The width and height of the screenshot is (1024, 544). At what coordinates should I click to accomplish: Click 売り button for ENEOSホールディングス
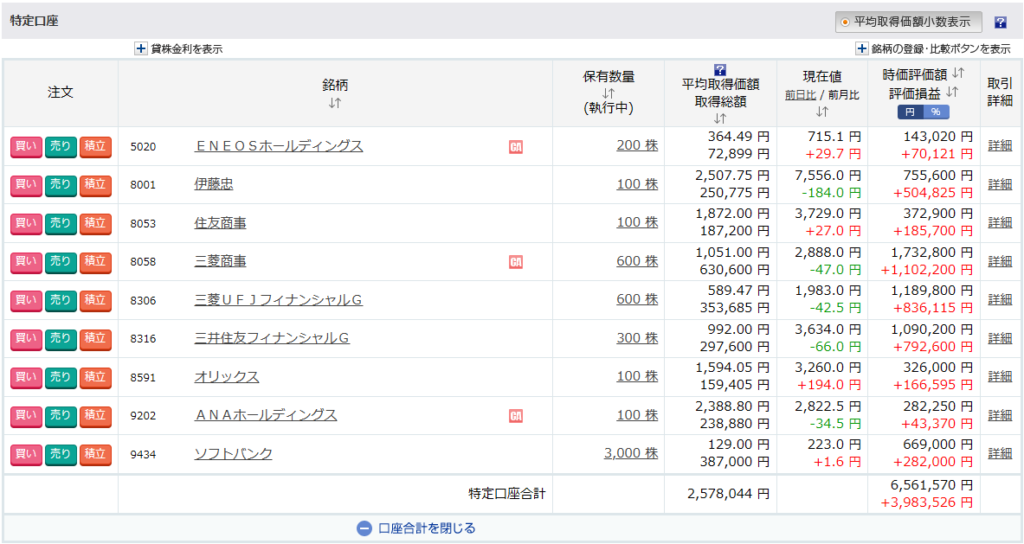[61, 146]
